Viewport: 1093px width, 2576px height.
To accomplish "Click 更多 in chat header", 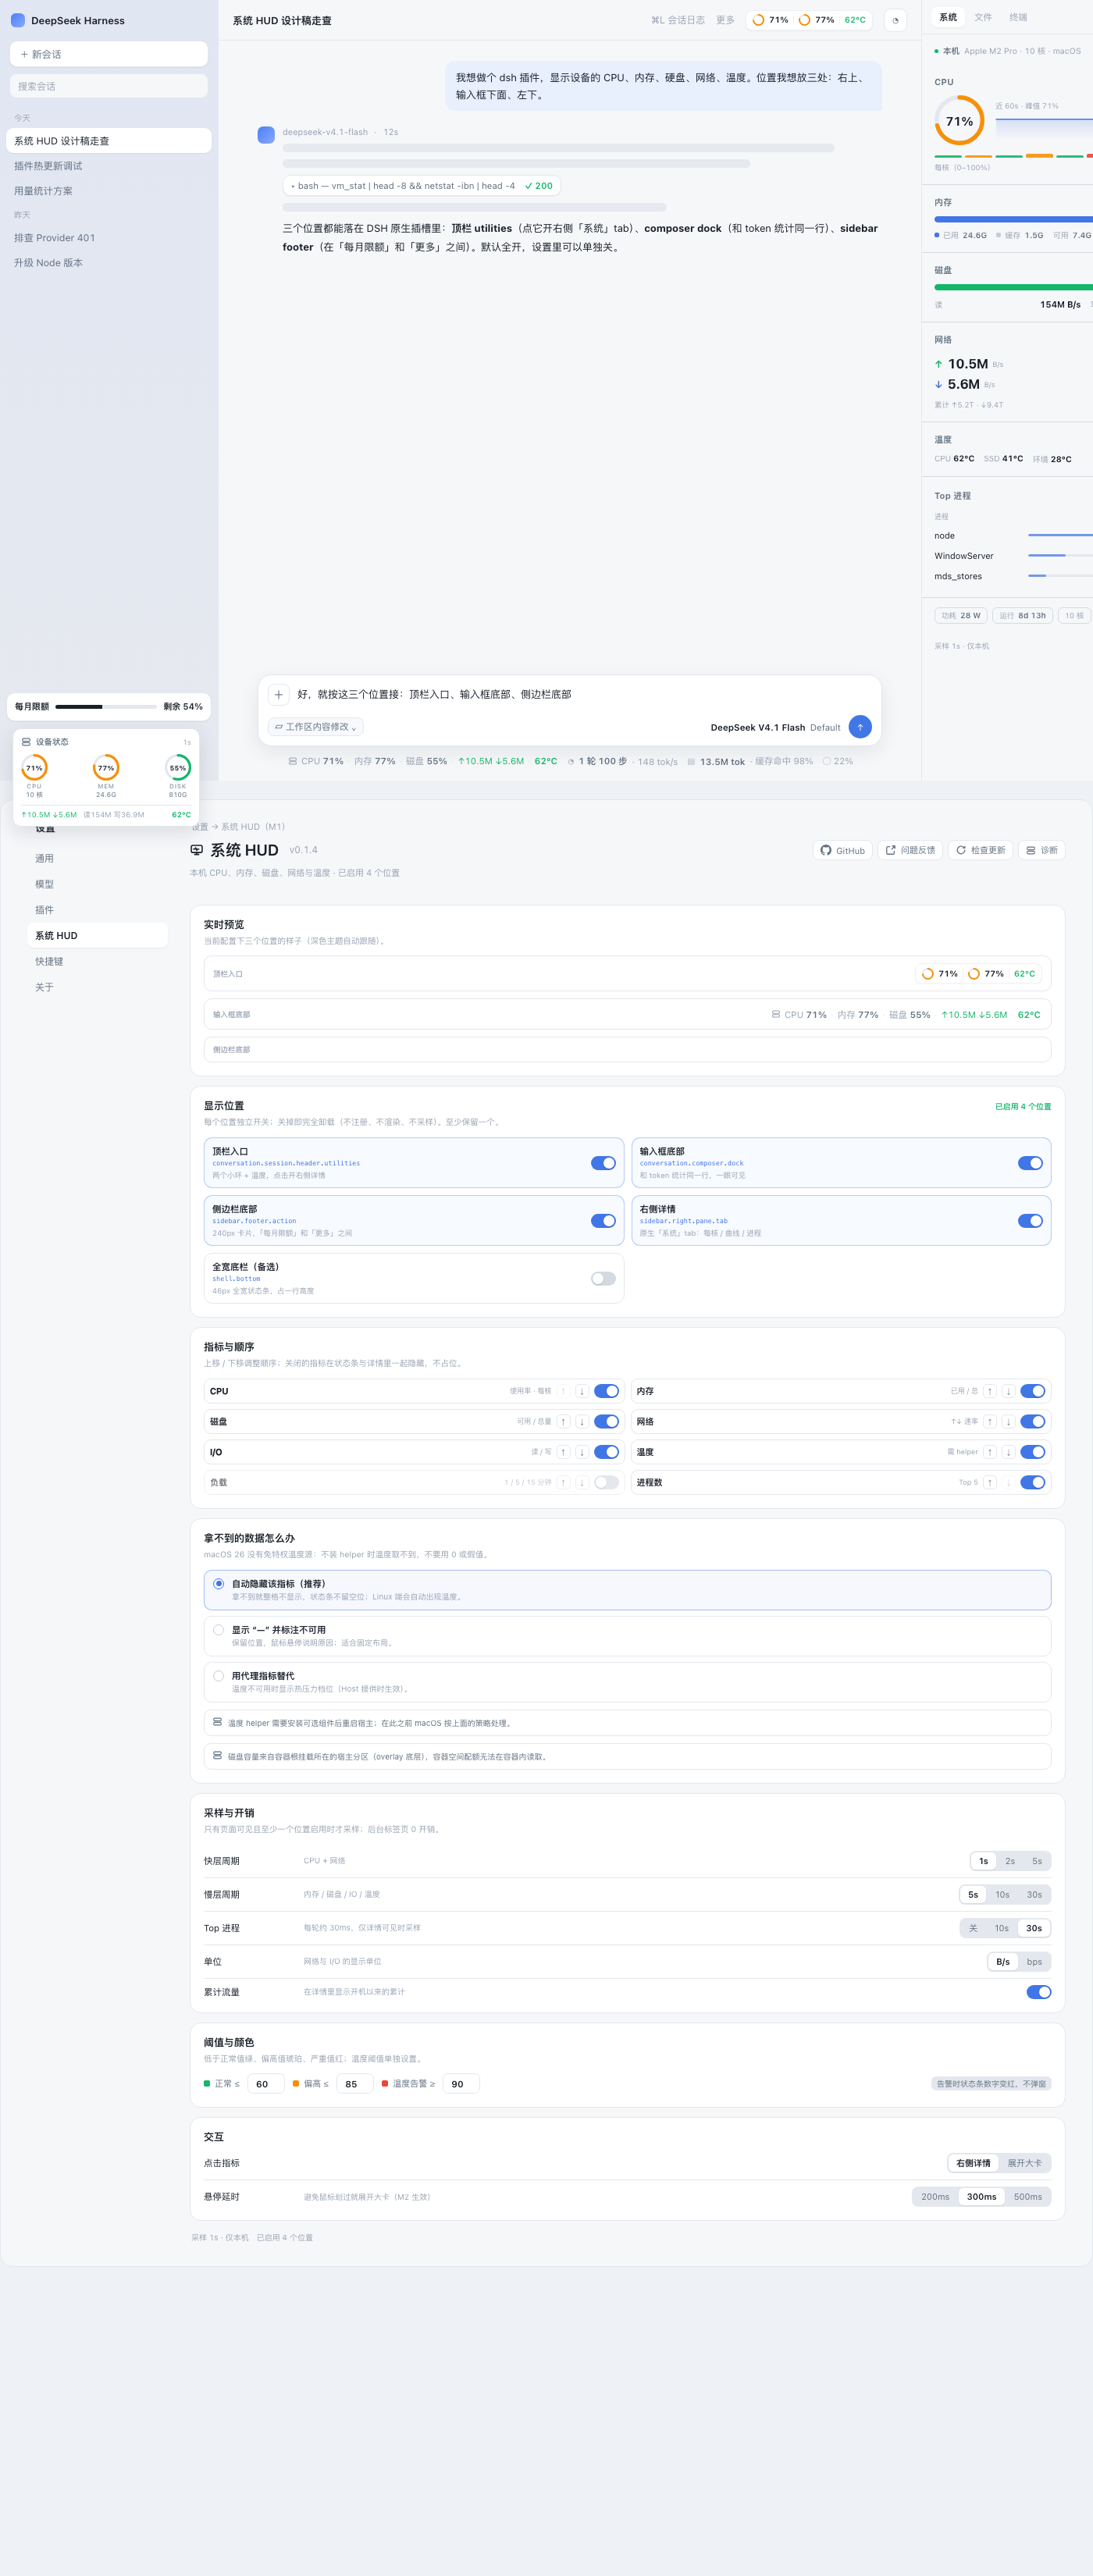I will pyautogui.click(x=725, y=20).
